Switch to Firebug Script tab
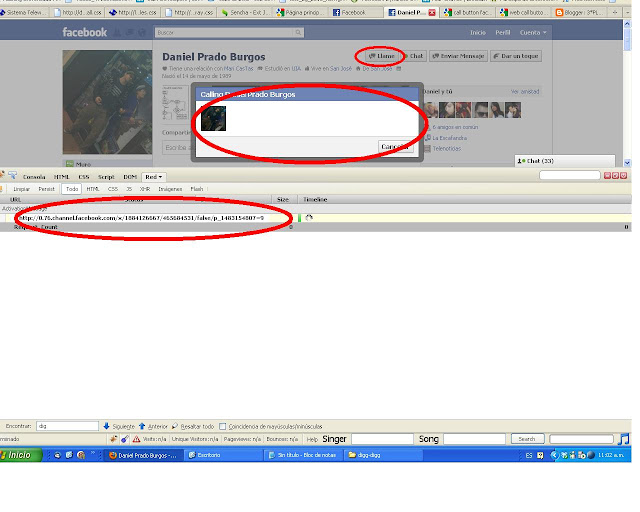The width and height of the screenshot is (640, 512). click(106, 177)
